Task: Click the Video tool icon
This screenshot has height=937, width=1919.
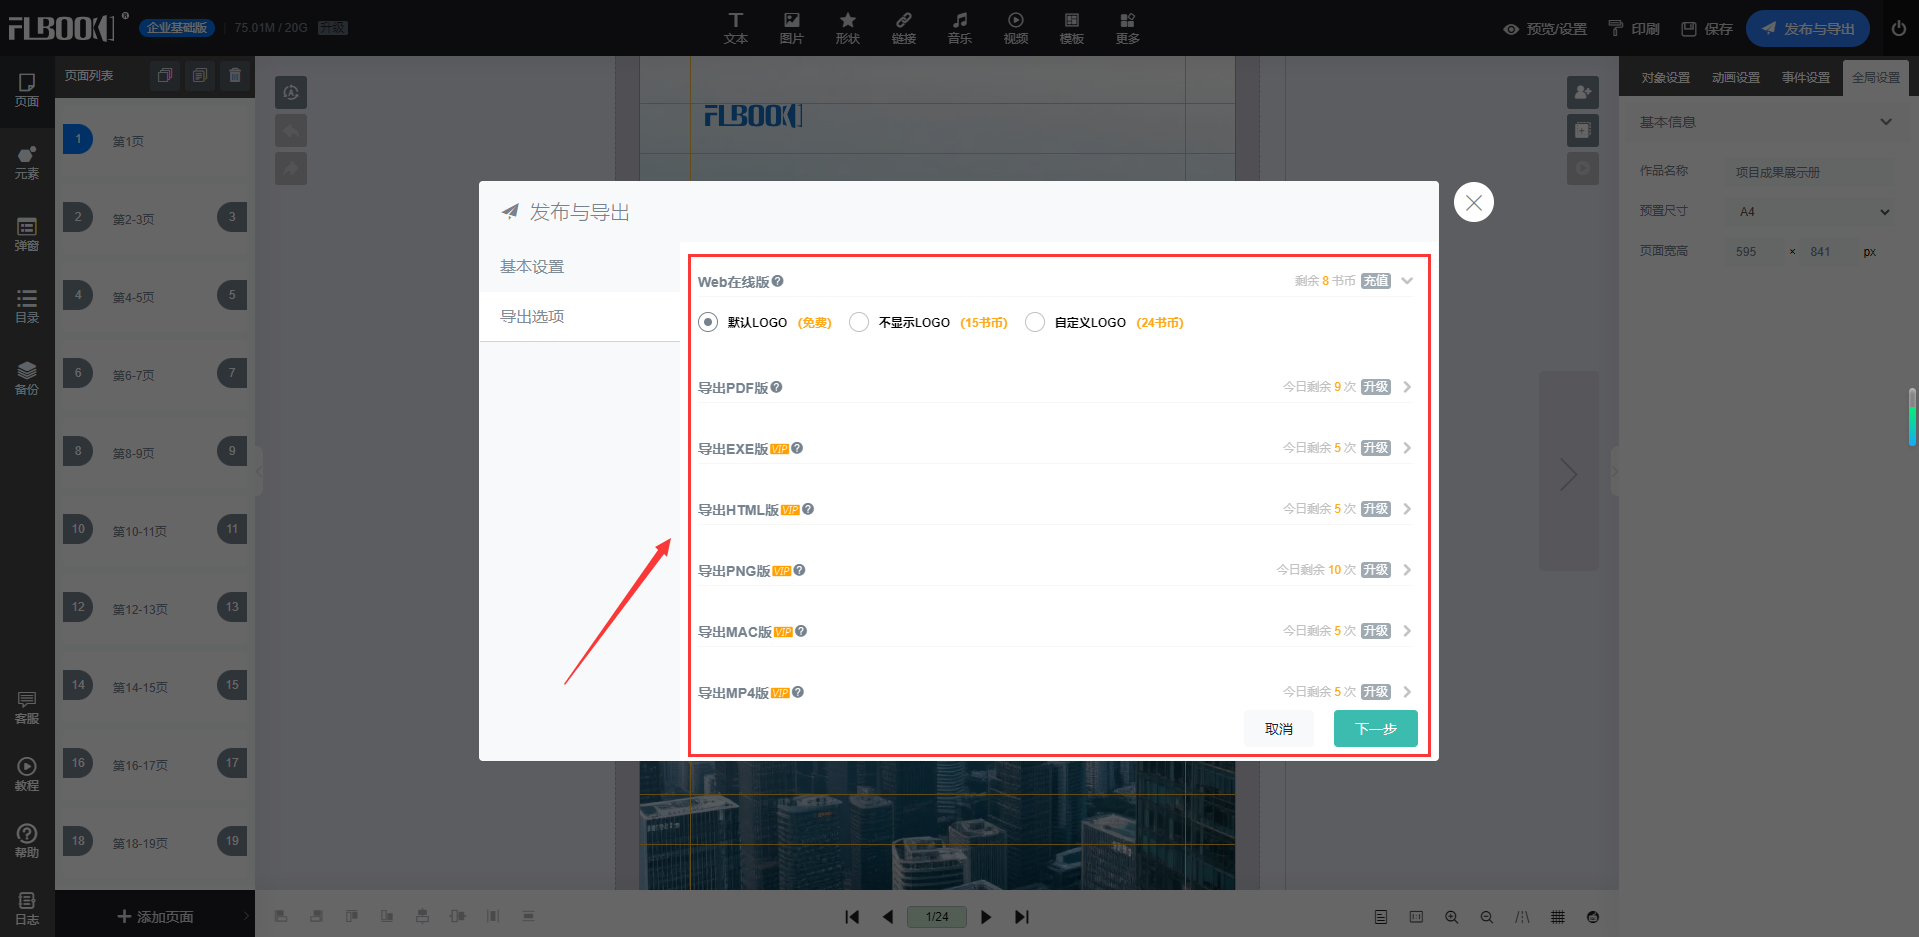Action: (1015, 28)
